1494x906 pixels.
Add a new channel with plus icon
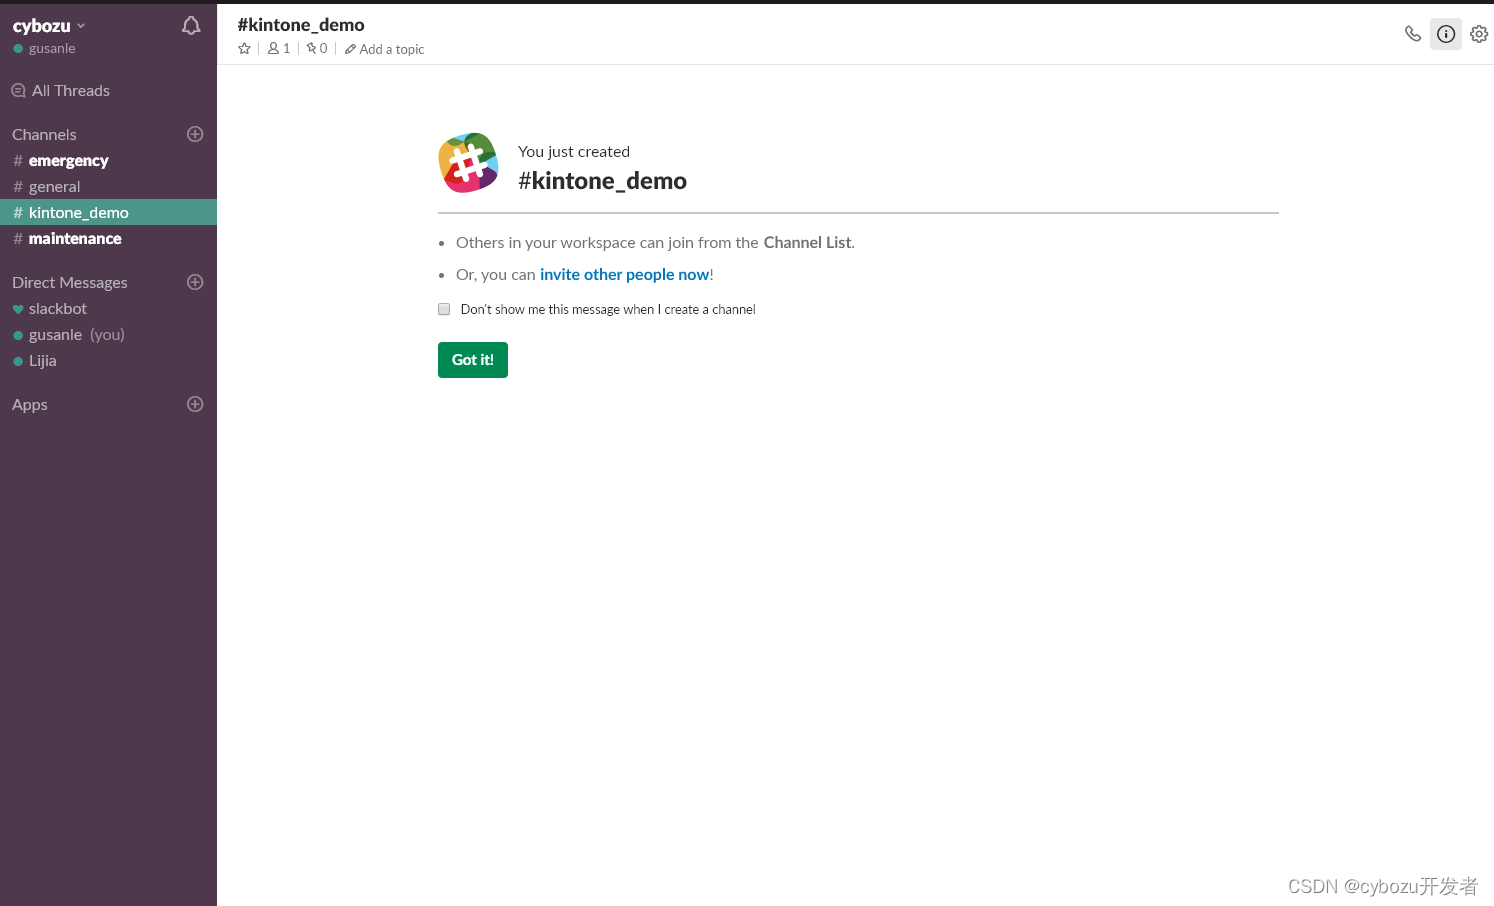point(195,134)
